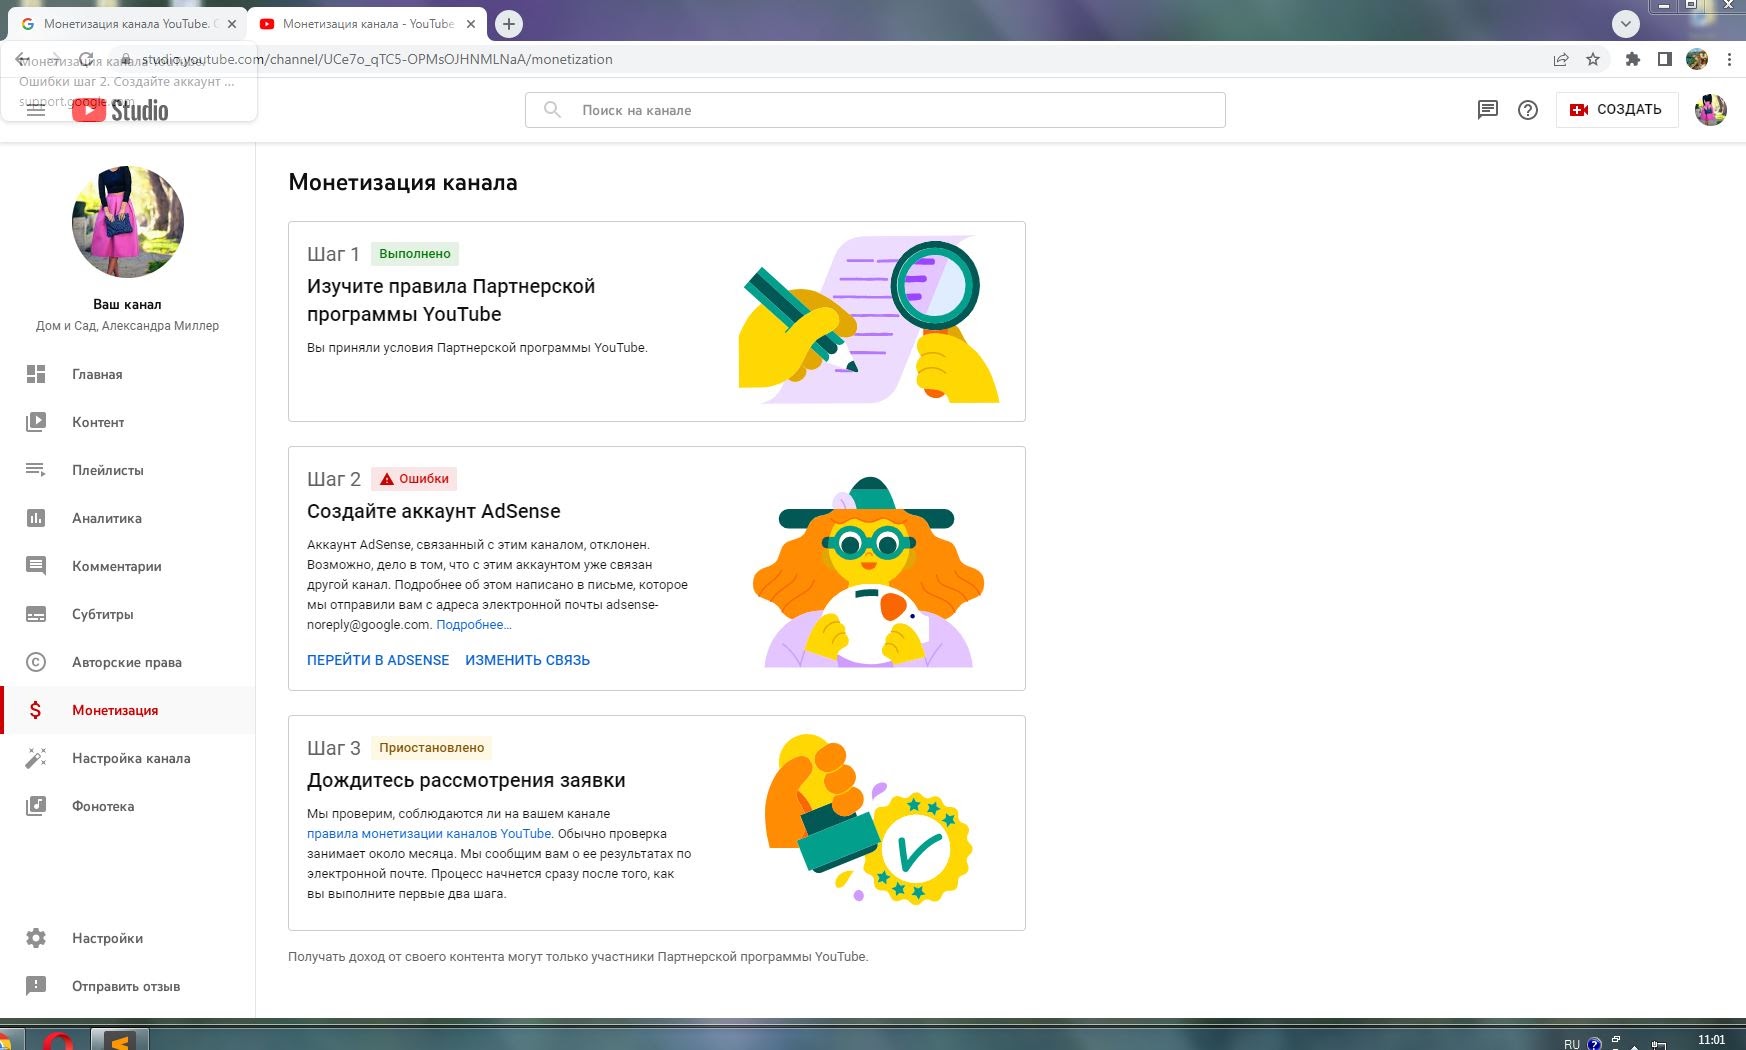
Task: Open the Аналитика bar chart icon
Action: (36, 518)
